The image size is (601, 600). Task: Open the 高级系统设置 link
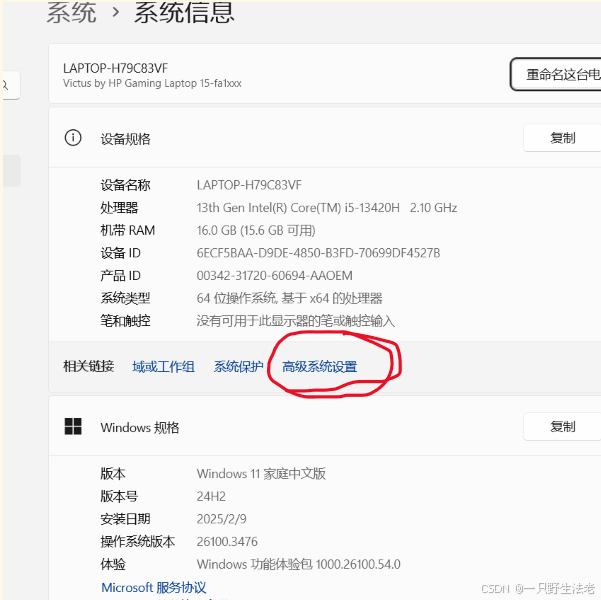click(320, 367)
